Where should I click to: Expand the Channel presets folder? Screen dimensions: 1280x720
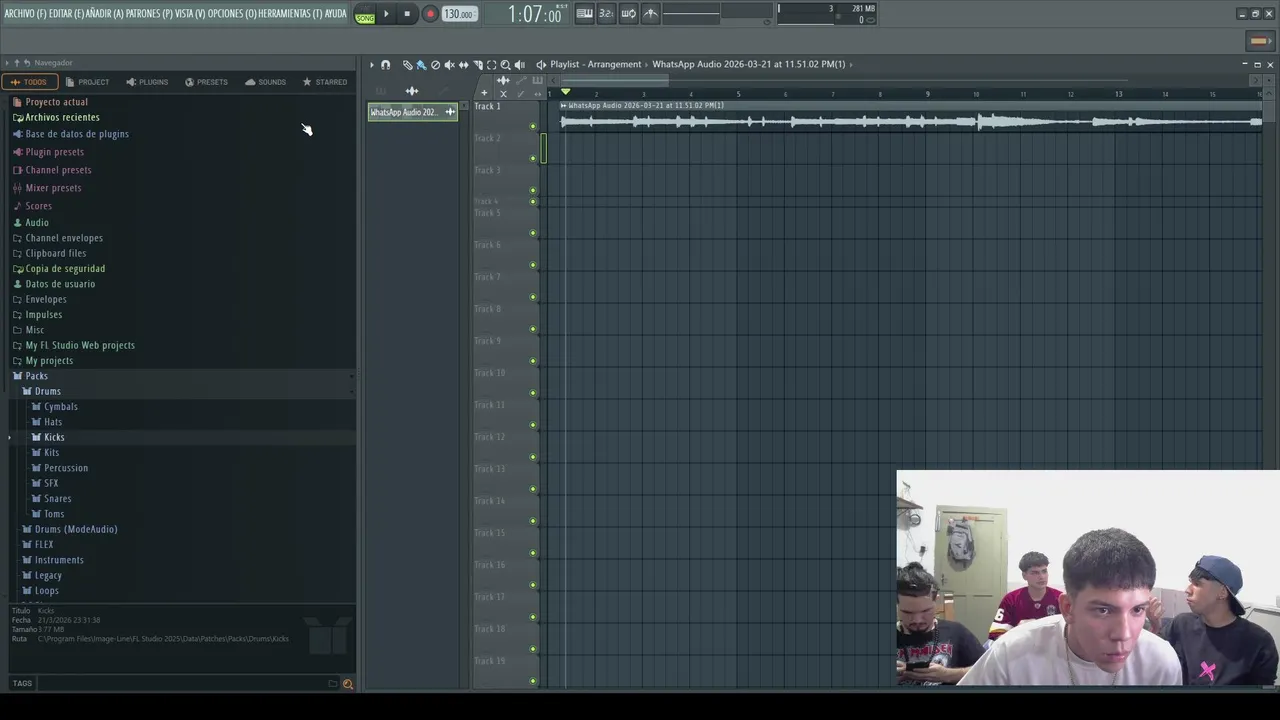tap(58, 170)
